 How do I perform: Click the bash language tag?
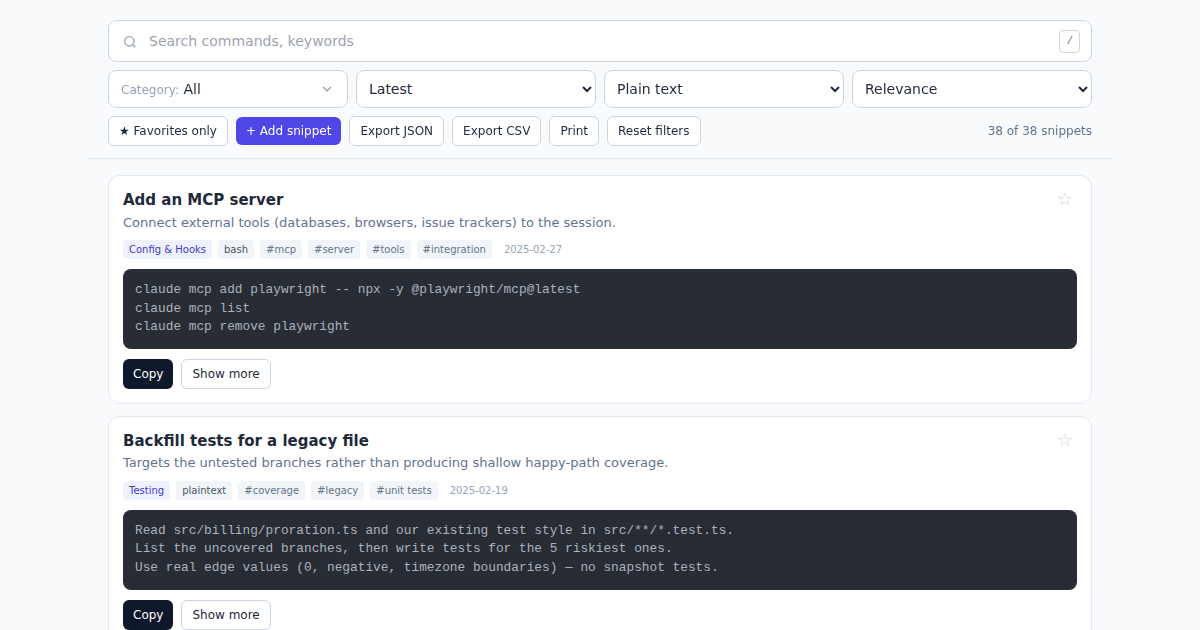pyautogui.click(x=236, y=249)
